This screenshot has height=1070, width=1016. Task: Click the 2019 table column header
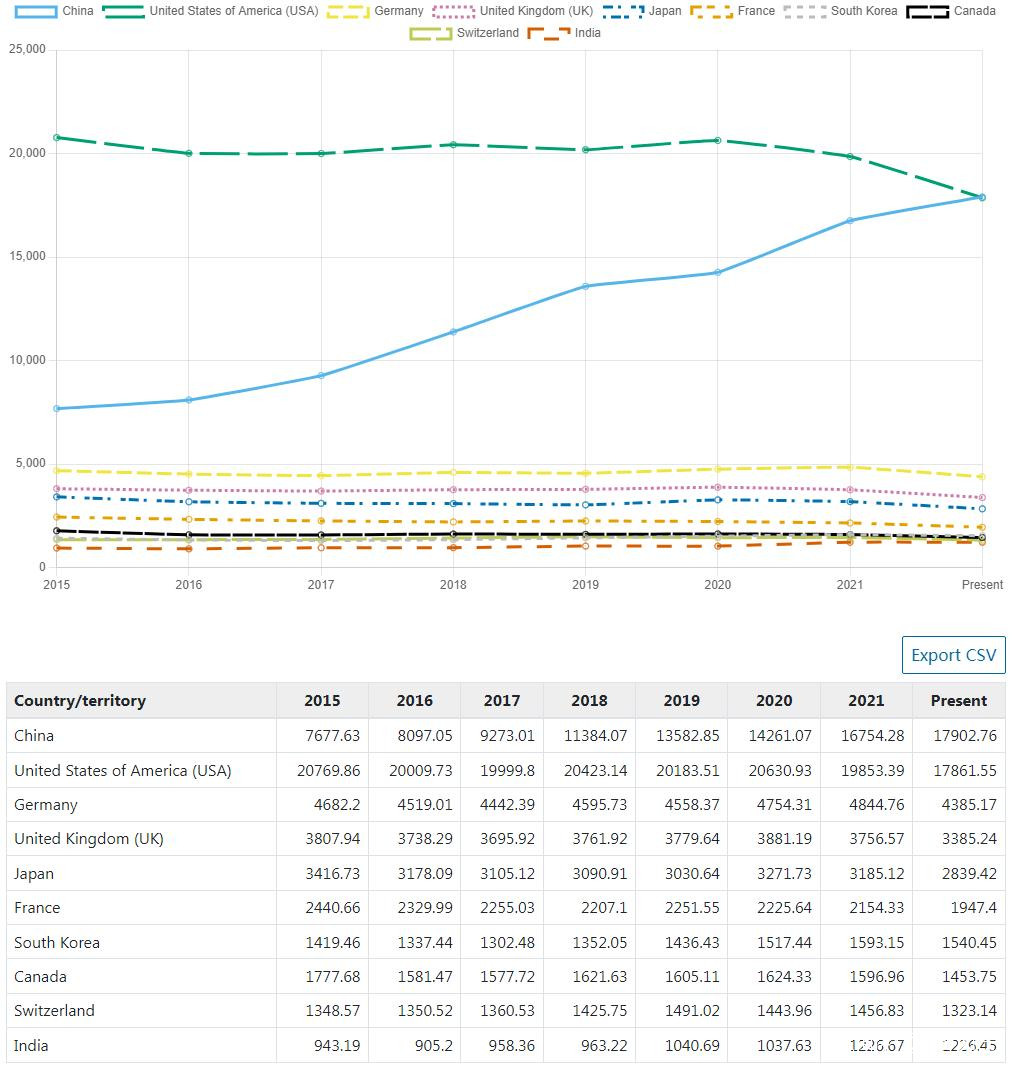682,701
